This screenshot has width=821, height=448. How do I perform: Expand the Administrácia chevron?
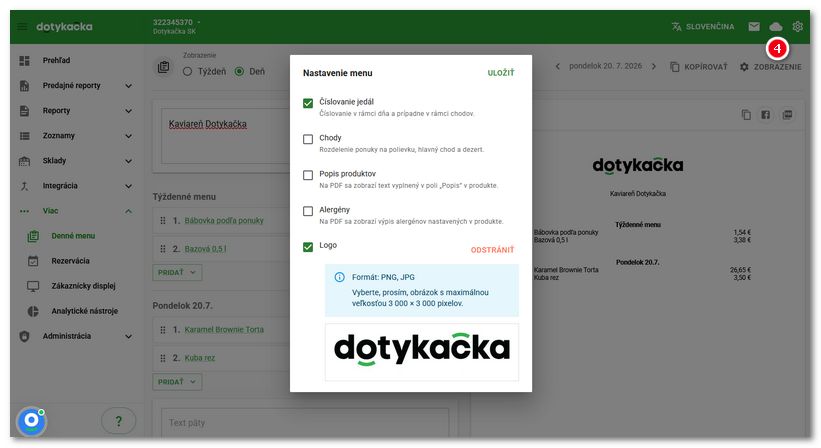click(x=128, y=337)
